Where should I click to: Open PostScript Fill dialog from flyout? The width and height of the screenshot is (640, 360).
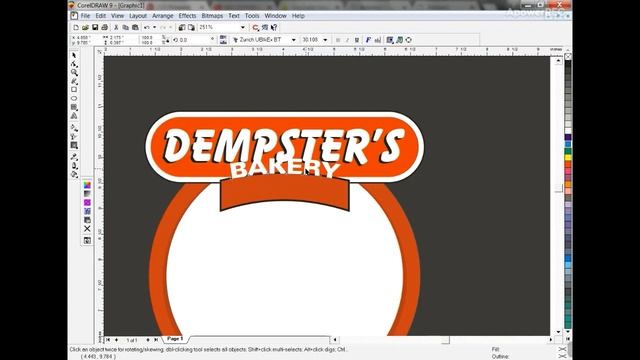click(87, 220)
